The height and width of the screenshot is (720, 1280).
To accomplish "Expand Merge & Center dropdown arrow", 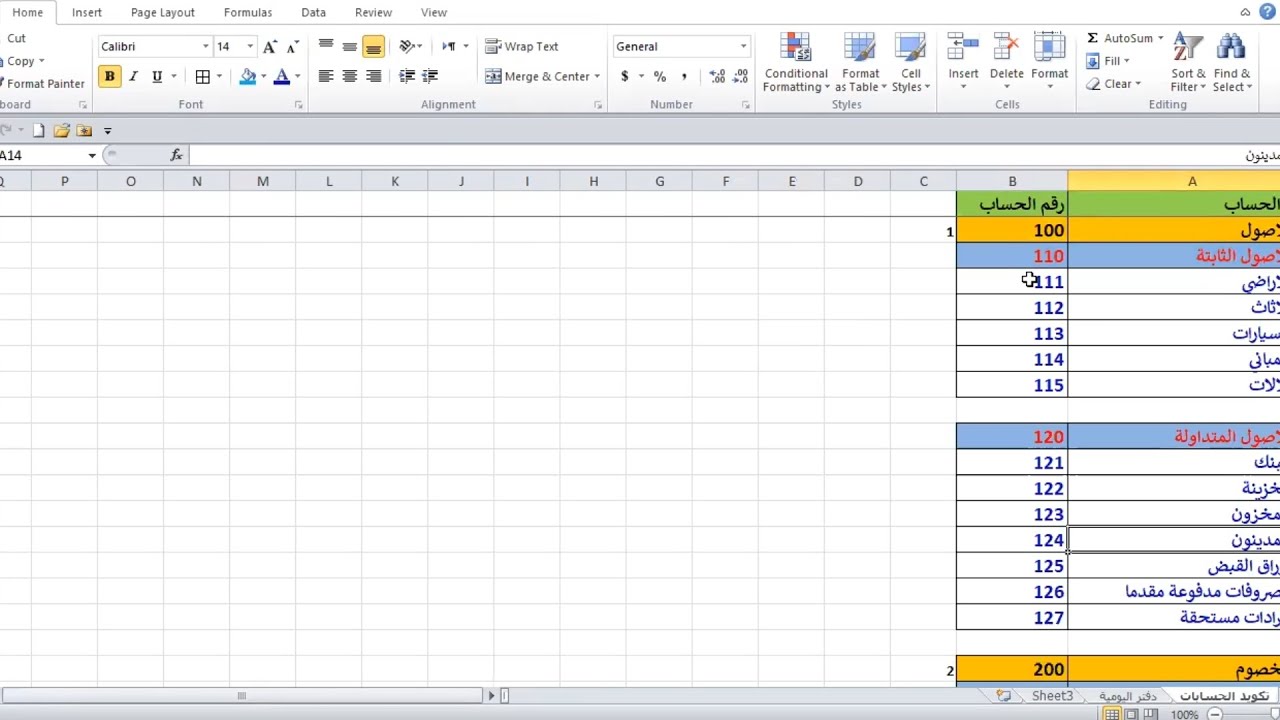I will tap(597, 77).
